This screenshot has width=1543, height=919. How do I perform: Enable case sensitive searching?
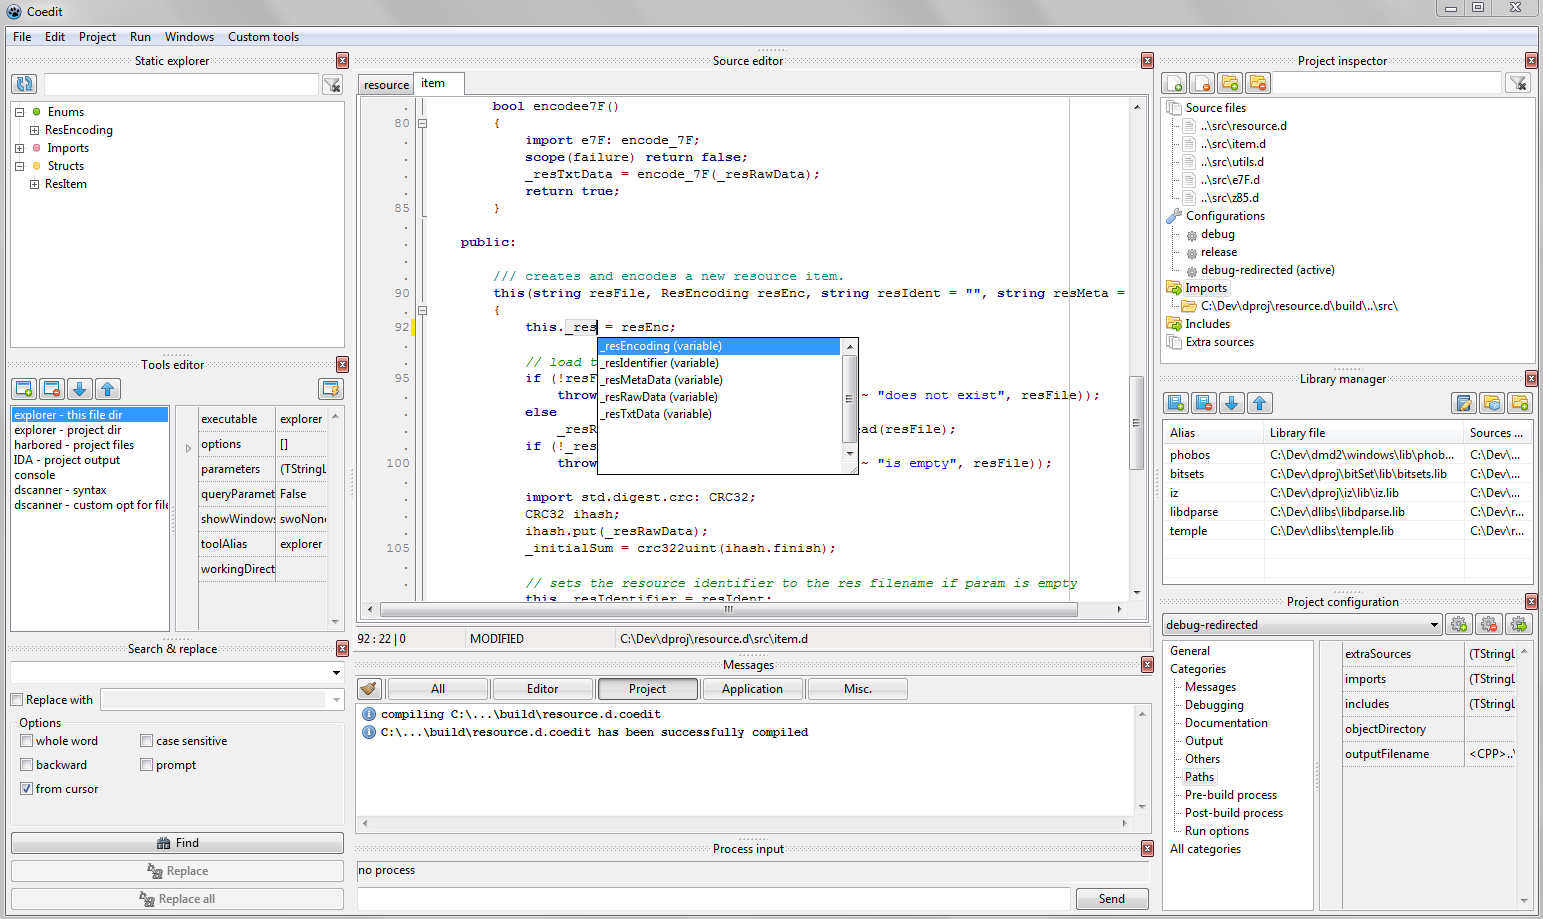click(146, 740)
